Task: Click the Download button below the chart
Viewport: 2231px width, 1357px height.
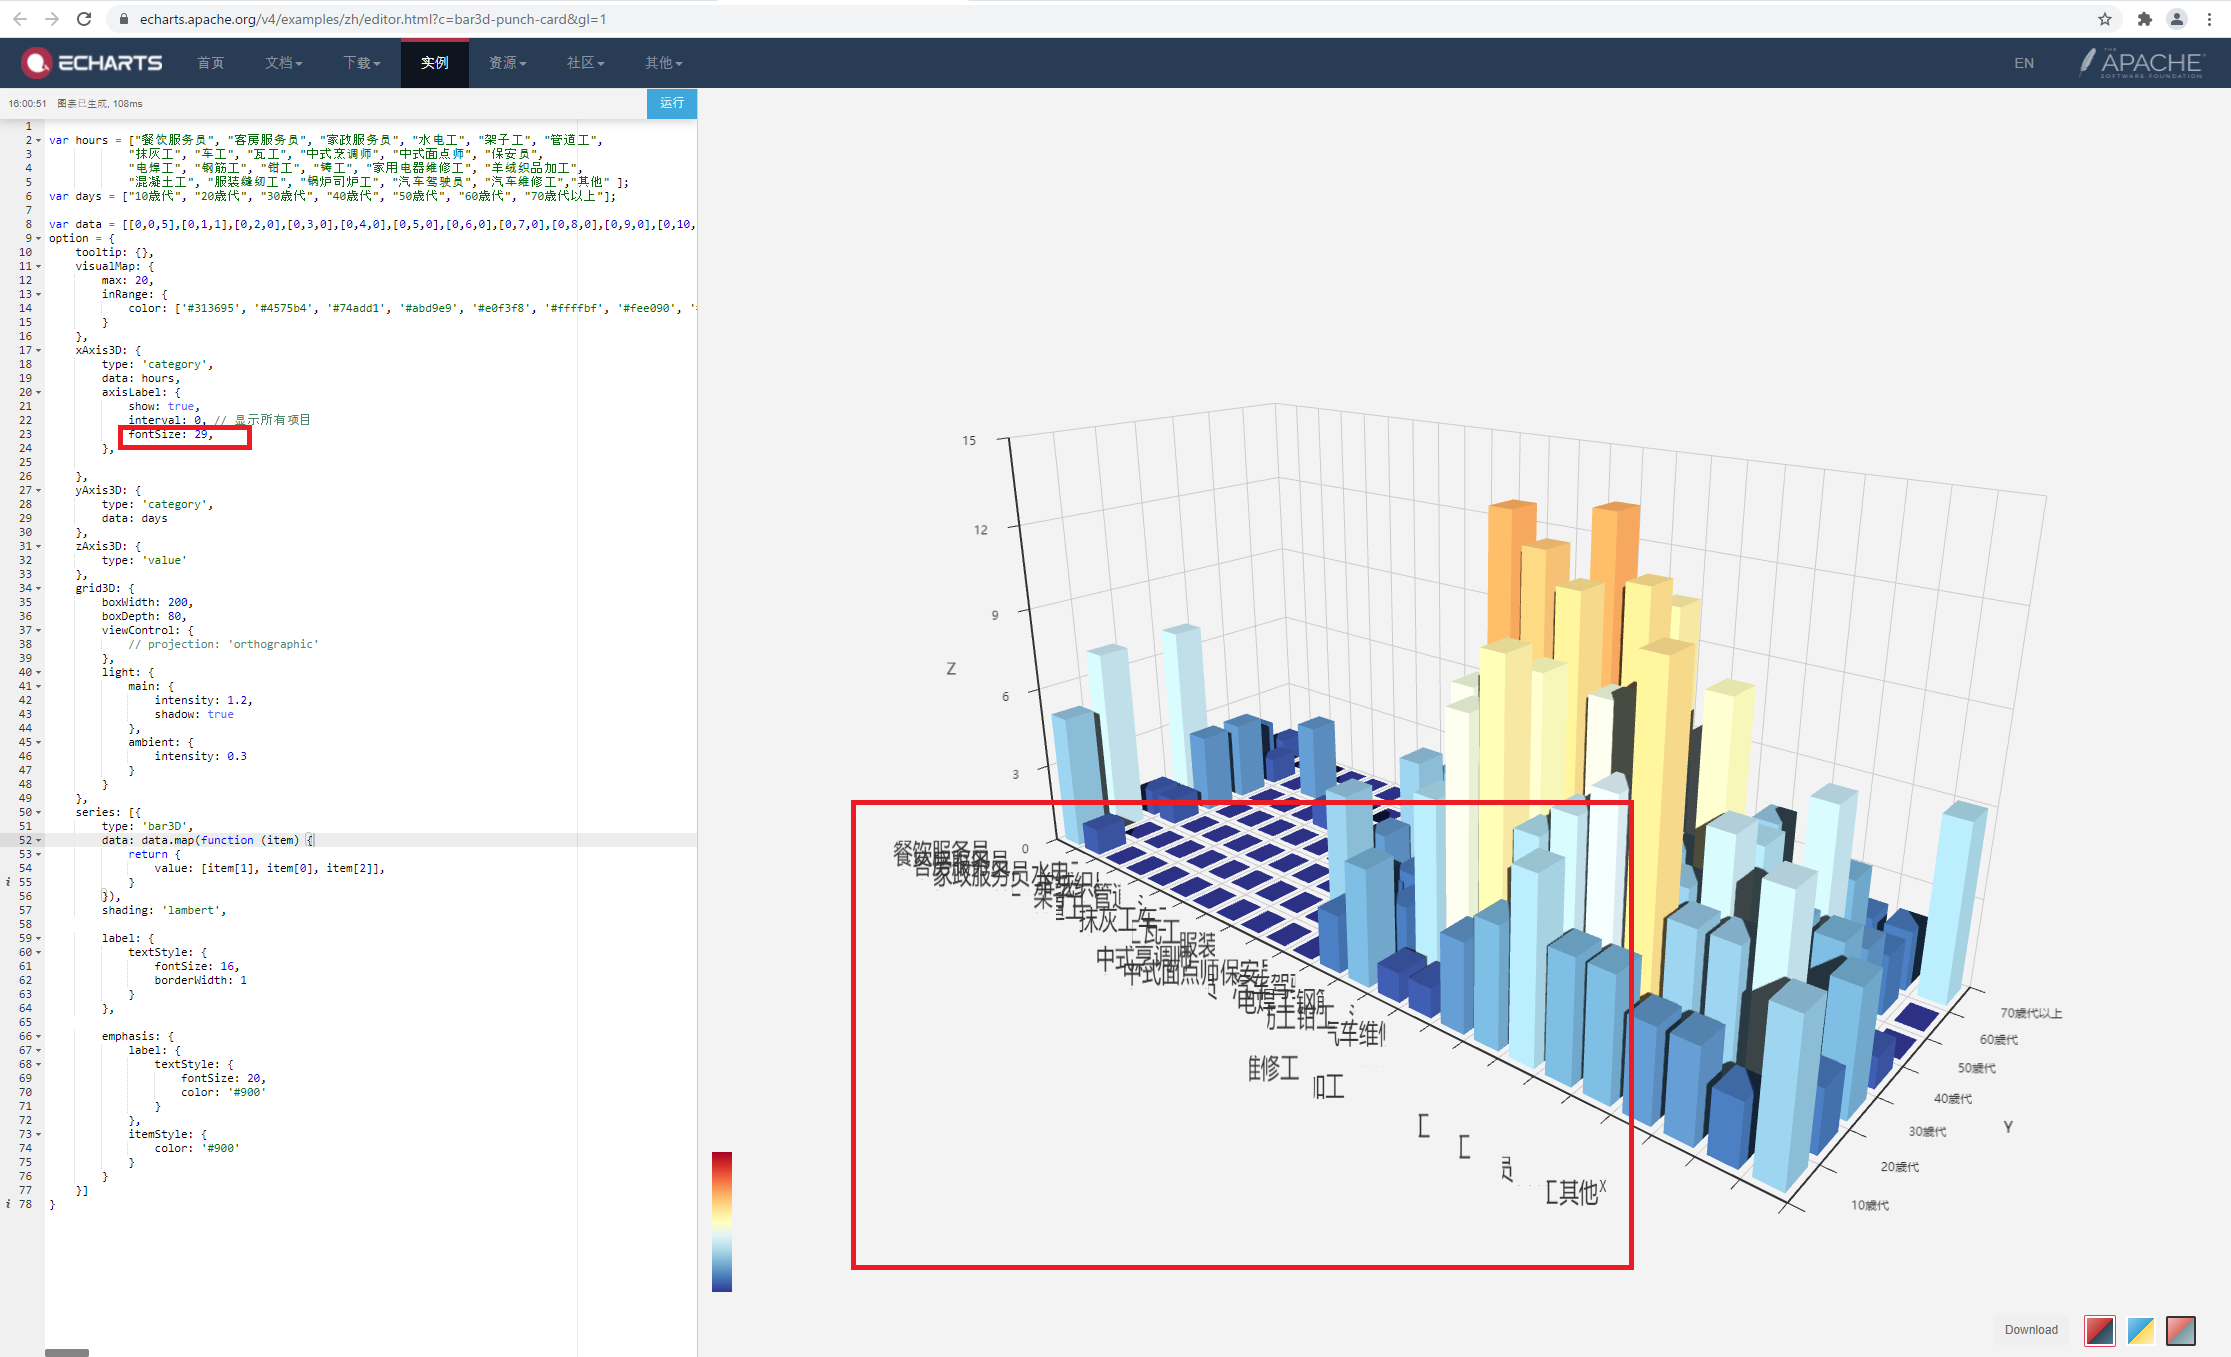Action: pyautogui.click(x=2030, y=1330)
